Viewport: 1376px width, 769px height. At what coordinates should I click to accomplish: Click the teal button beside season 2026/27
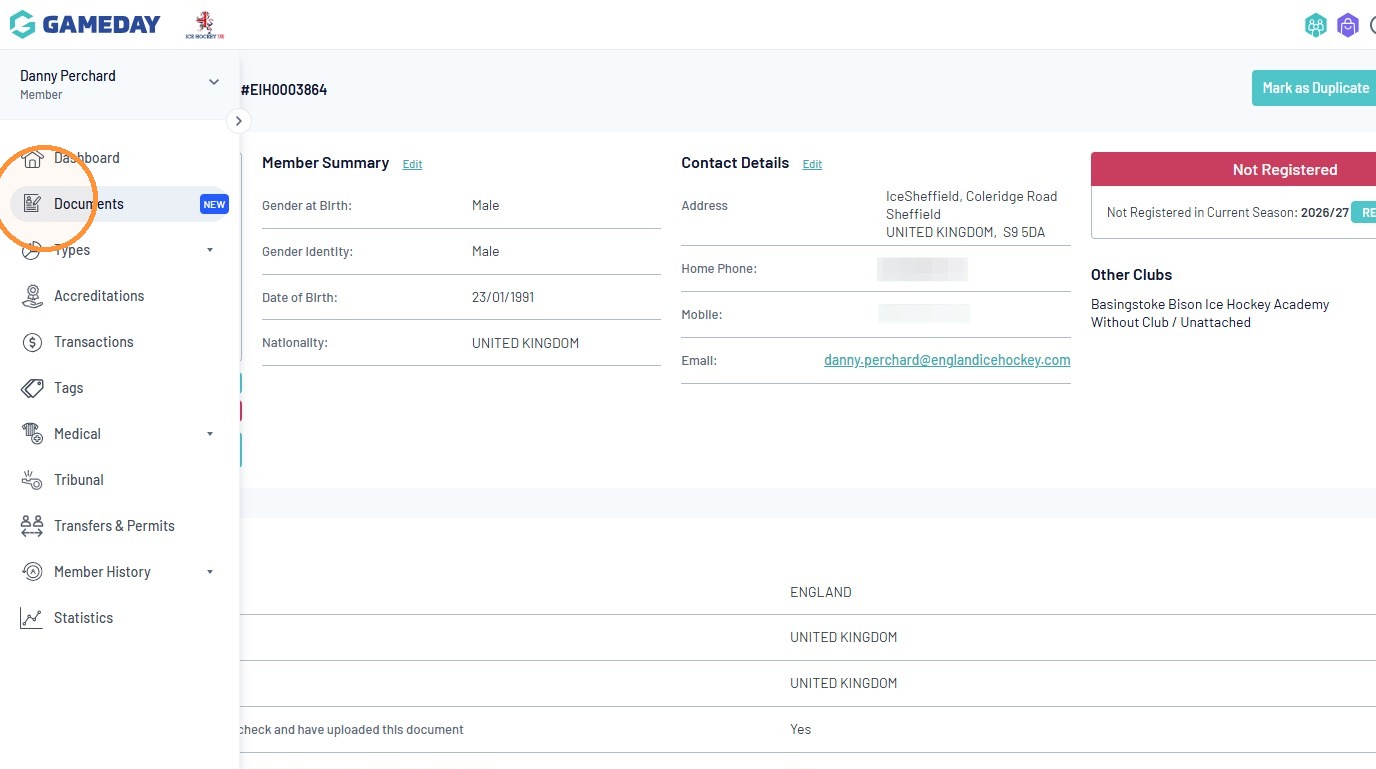(1364, 212)
